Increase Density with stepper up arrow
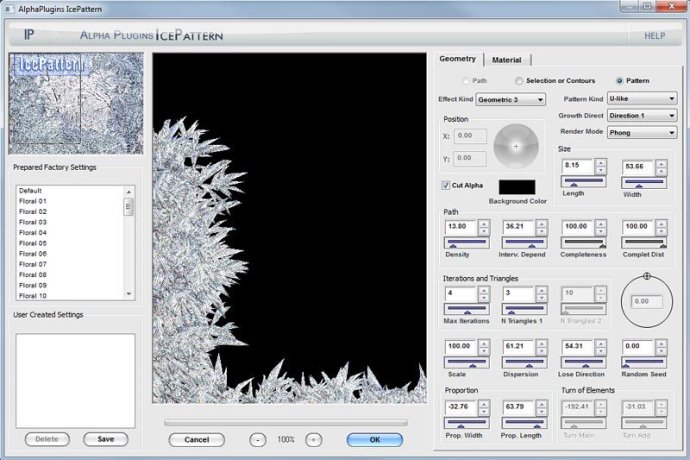 pos(484,224)
